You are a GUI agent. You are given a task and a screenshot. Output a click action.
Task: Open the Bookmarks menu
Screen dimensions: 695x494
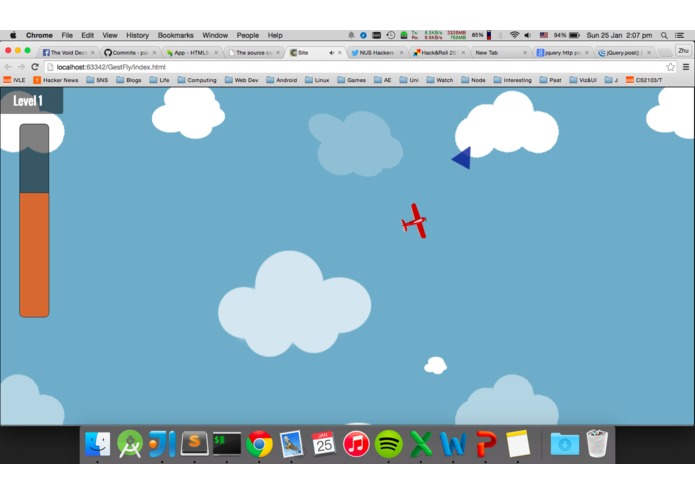point(176,35)
